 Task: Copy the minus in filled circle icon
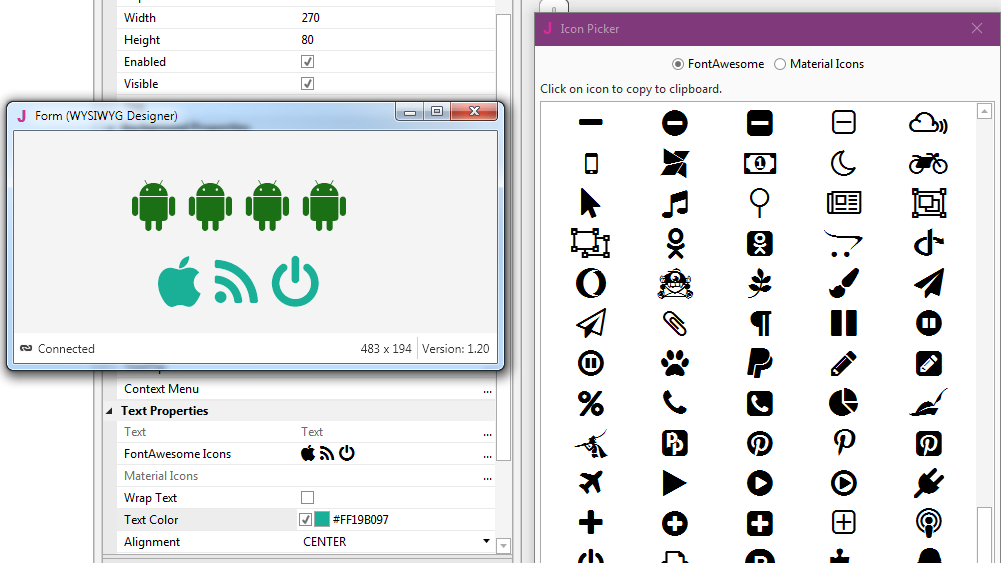[675, 123]
